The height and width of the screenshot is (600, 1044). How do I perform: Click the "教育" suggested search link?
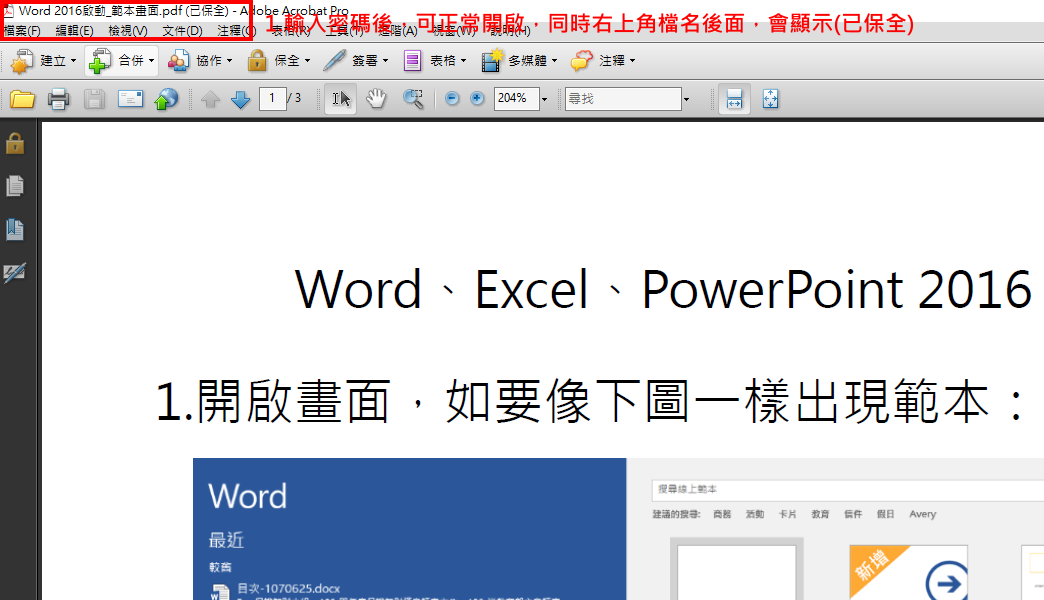[x=820, y=514]
